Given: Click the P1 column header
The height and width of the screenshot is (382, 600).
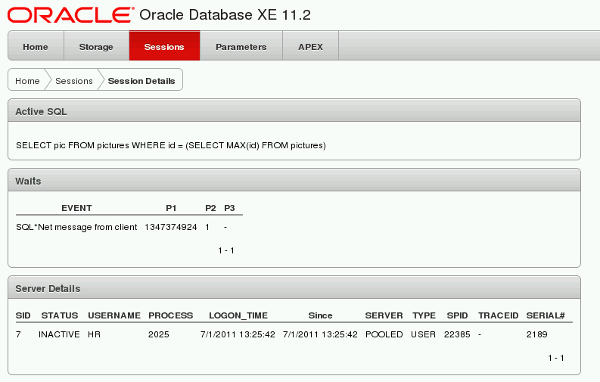Looking at the screenshot, I should [x=171, y=208].
